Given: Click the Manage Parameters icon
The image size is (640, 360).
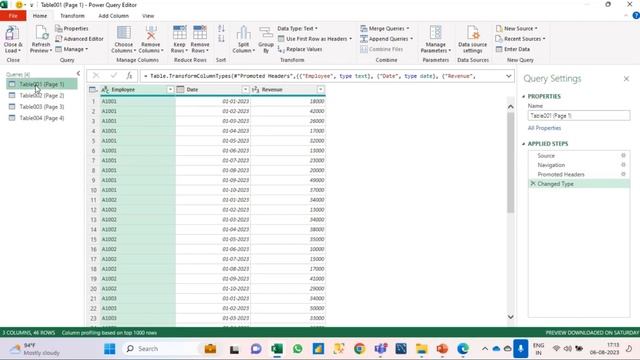Looking at the screenshot, I should [436, 33].
